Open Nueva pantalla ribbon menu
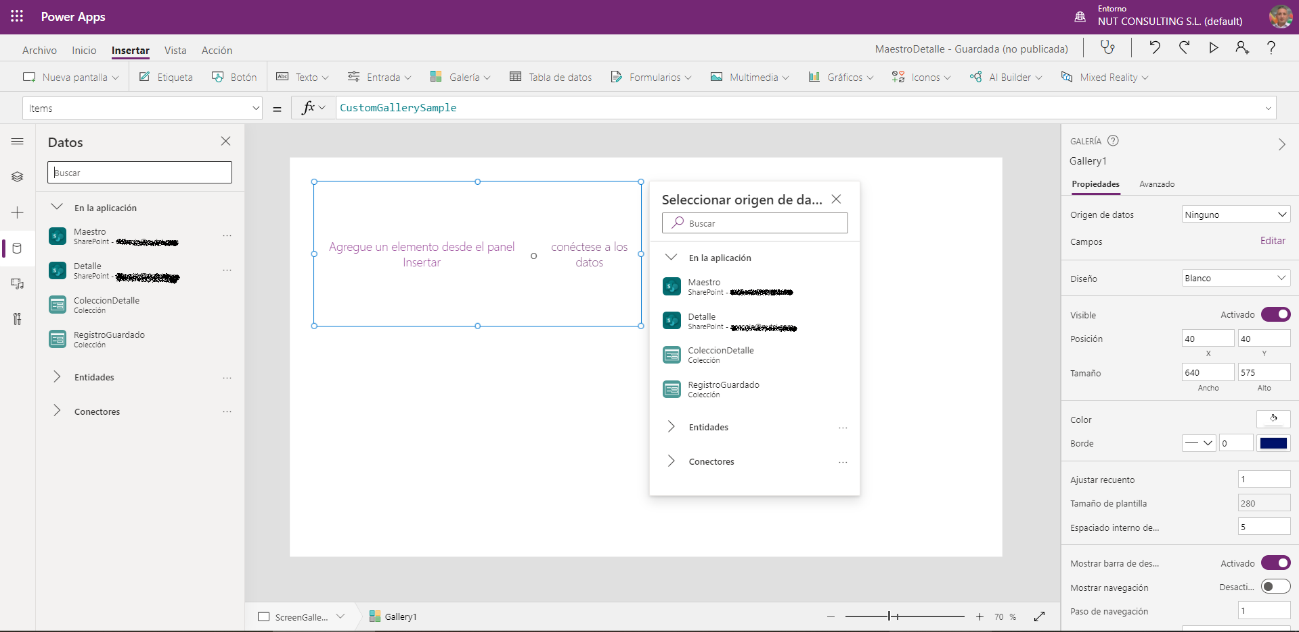The width and height of the screenshot is (1299, 632). [71, 77]
